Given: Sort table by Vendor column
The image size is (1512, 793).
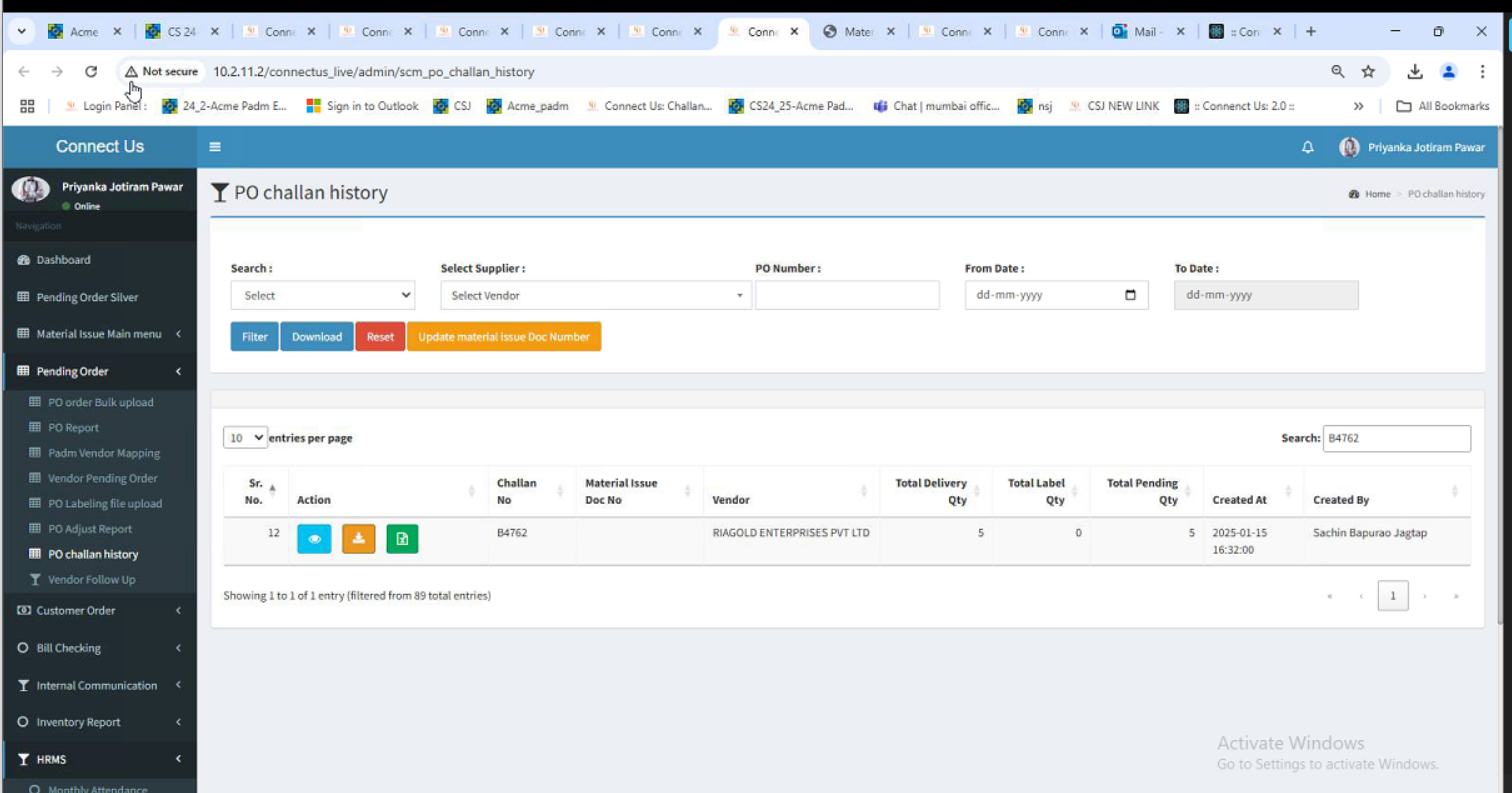Looking at the screenshot, I should pos(791,491).
